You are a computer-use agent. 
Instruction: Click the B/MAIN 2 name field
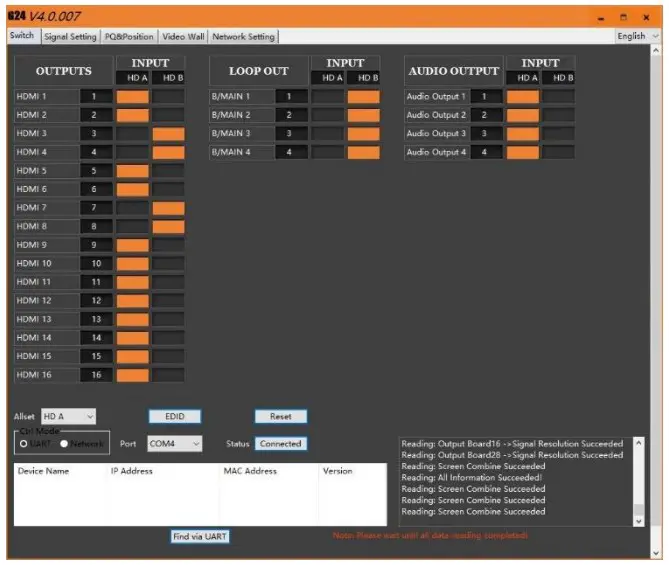(242, 115)
